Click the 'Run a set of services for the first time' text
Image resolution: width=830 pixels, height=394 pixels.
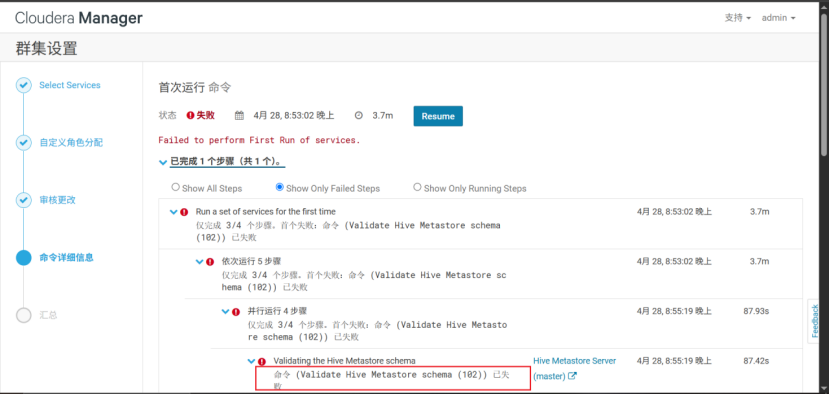266,211
